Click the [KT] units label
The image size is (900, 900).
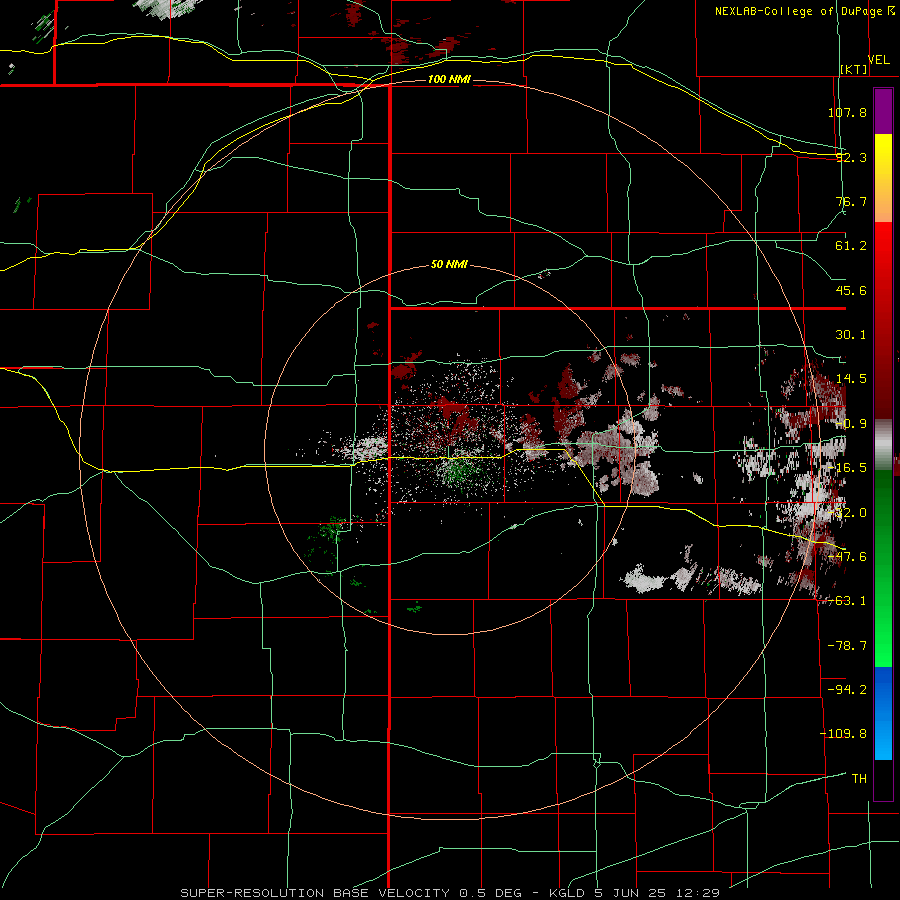854,69
